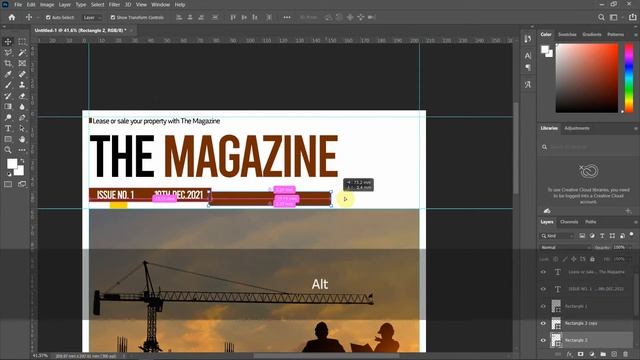Open the Color panel flyout menu
The image size is (640, 360).
tap(636, 35)
